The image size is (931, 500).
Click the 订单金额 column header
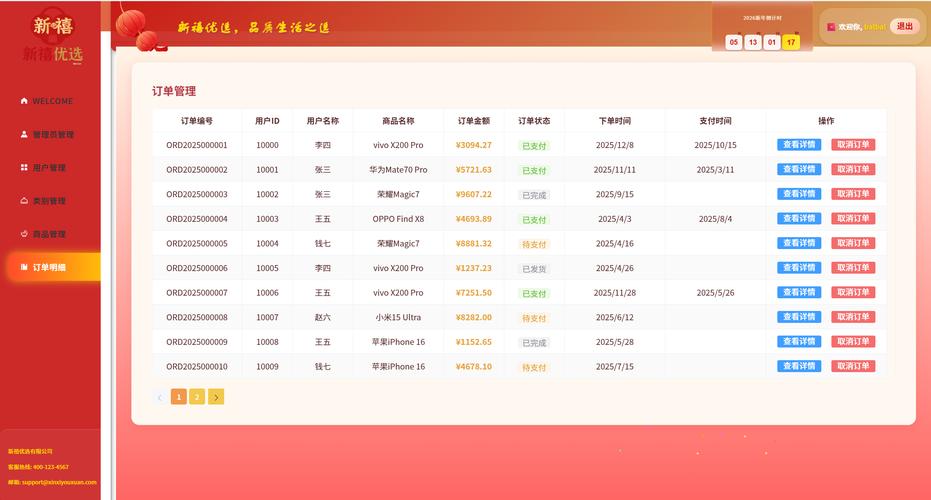(473, 121)
